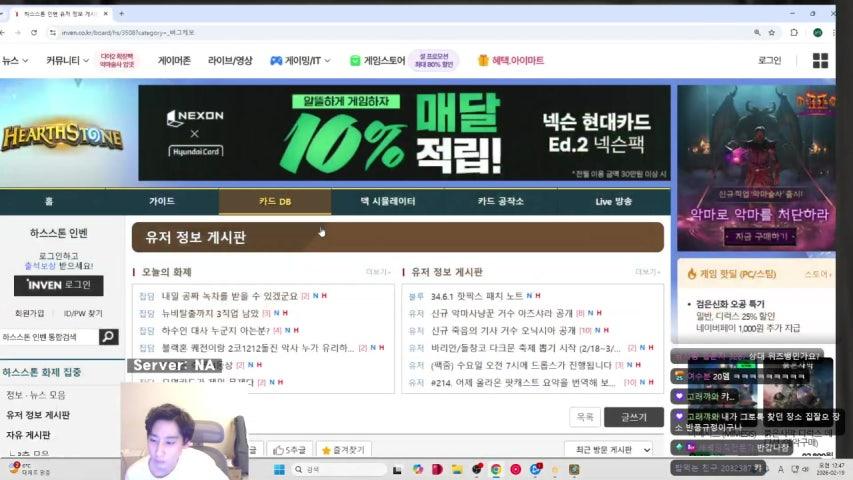The image size is (853, 480).
Task: Click the 지금 구매하기 ad button
Action: click(761, 236)
